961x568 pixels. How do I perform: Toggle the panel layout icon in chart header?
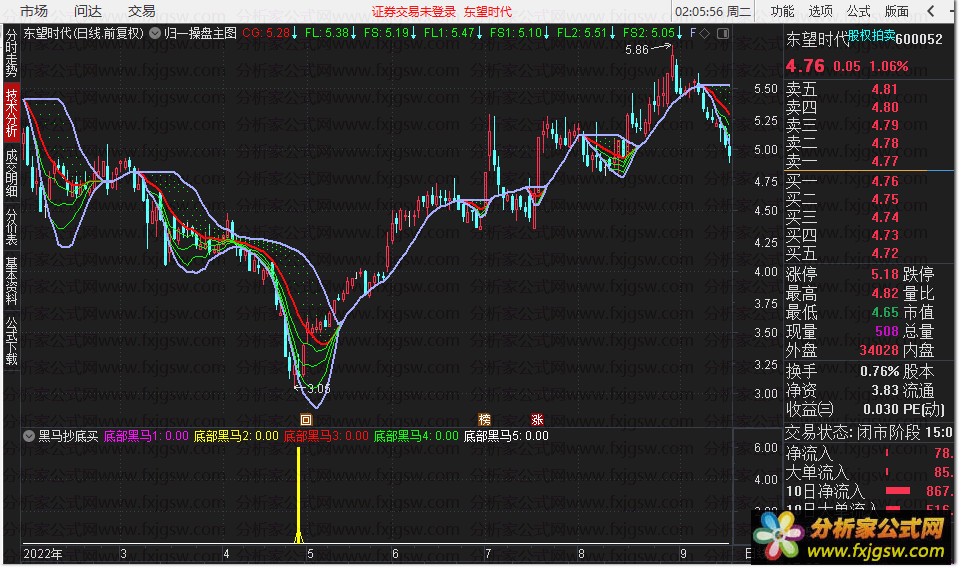tap(723, 33)
